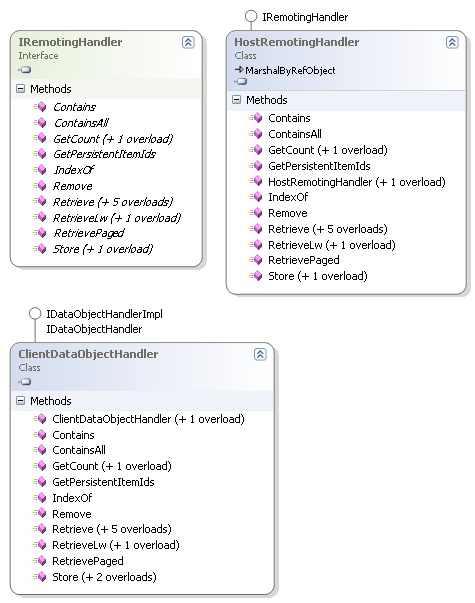This screenshot has height=603, width=475.
Task: Select Retrieve (+ 5 overloads) in HostRemotingHandler
Action: [328, 229]
